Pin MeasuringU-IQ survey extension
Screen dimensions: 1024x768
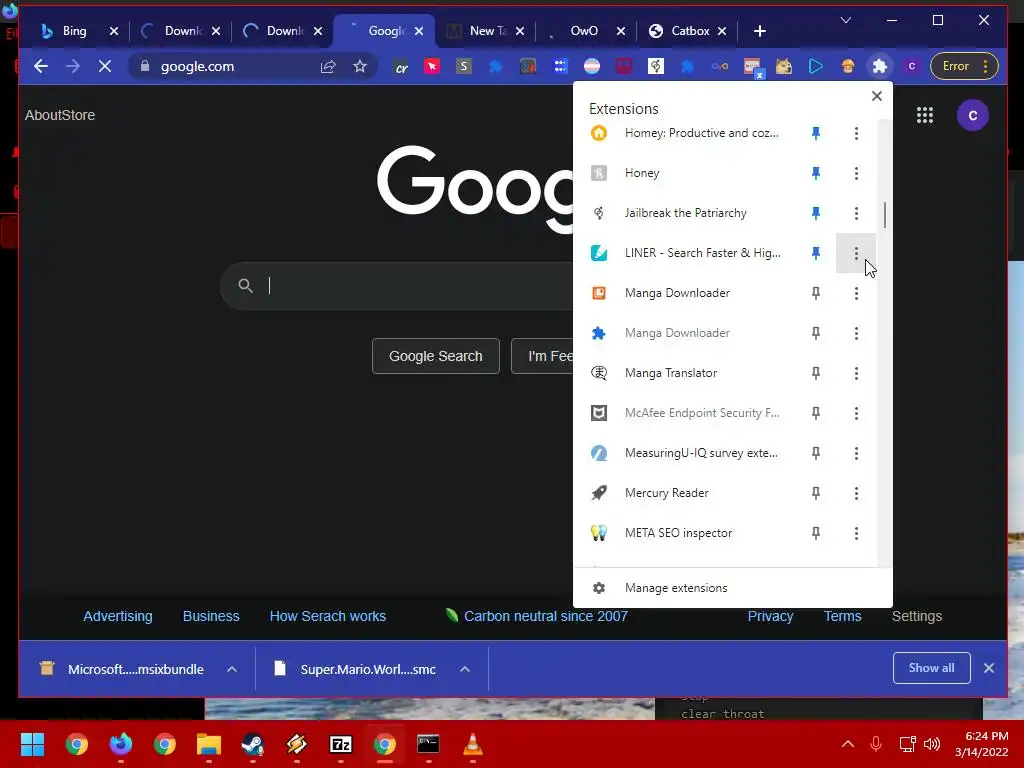(x=816, y=453)
